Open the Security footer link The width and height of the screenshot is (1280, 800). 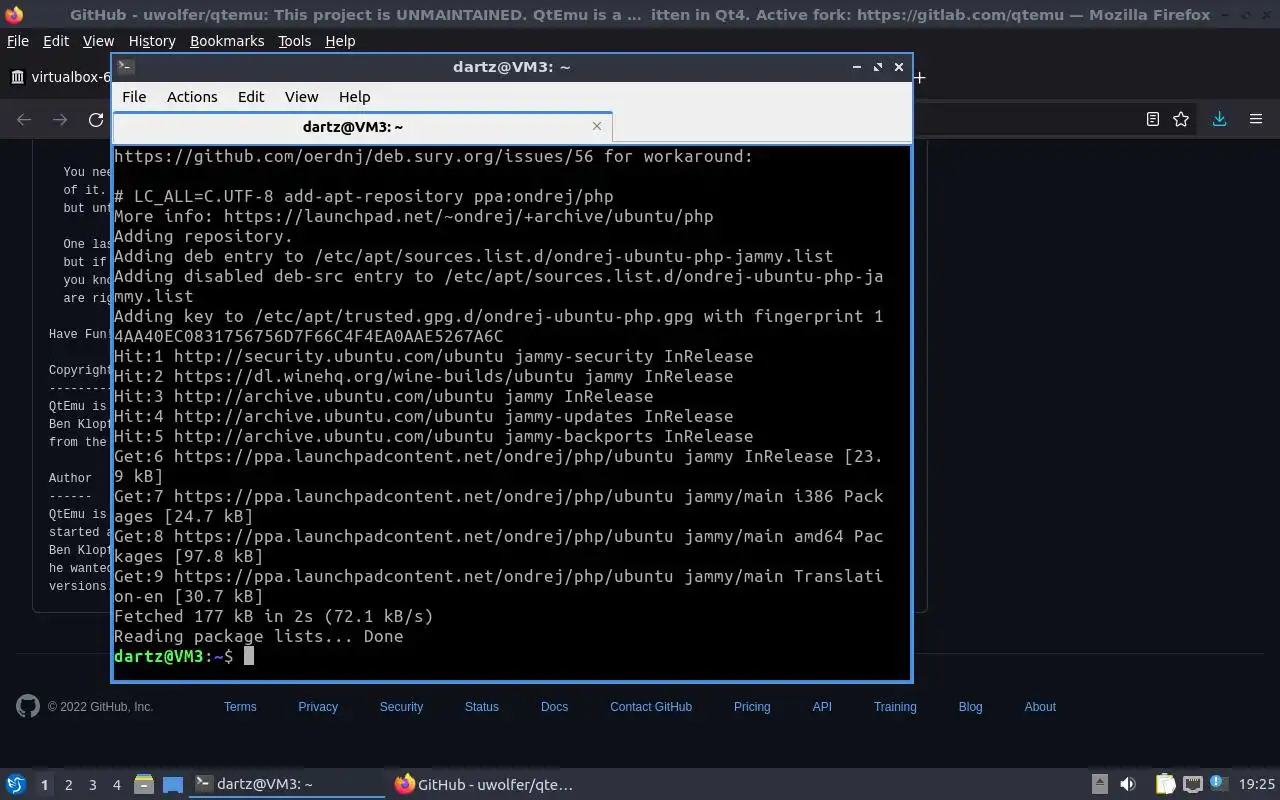[x=401, y=707]
